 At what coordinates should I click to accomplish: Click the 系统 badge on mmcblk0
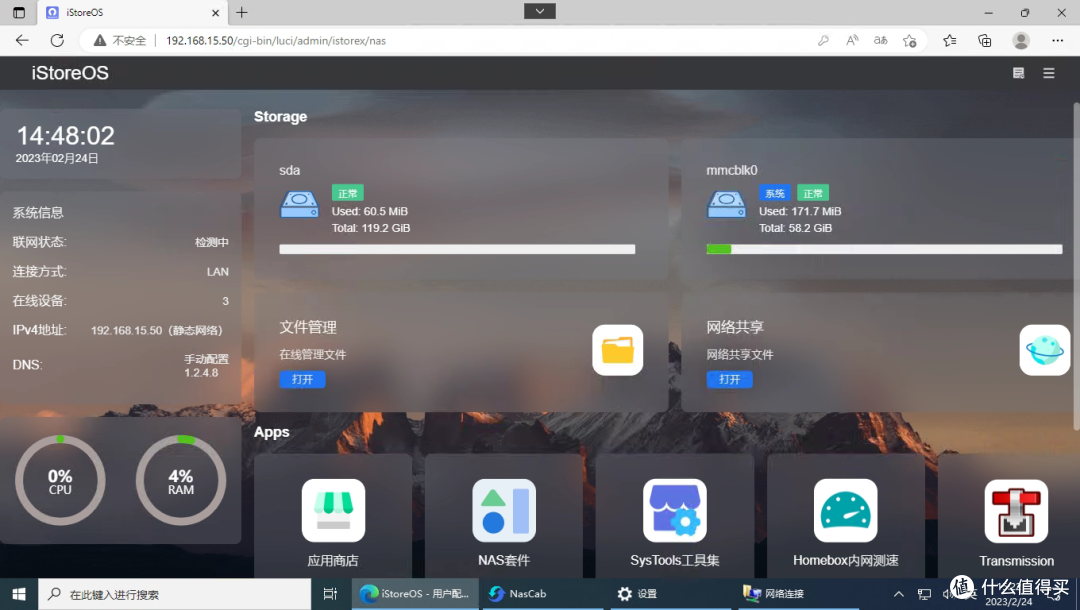click(774, 192)
